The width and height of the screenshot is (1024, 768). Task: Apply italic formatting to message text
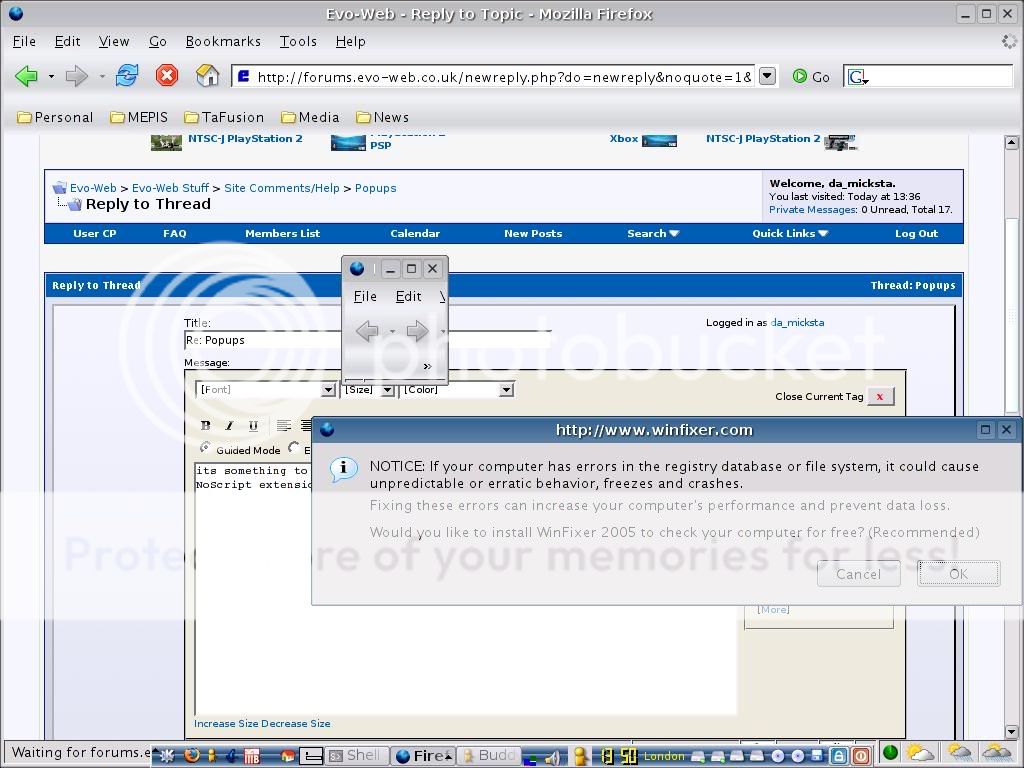[229, 425]
